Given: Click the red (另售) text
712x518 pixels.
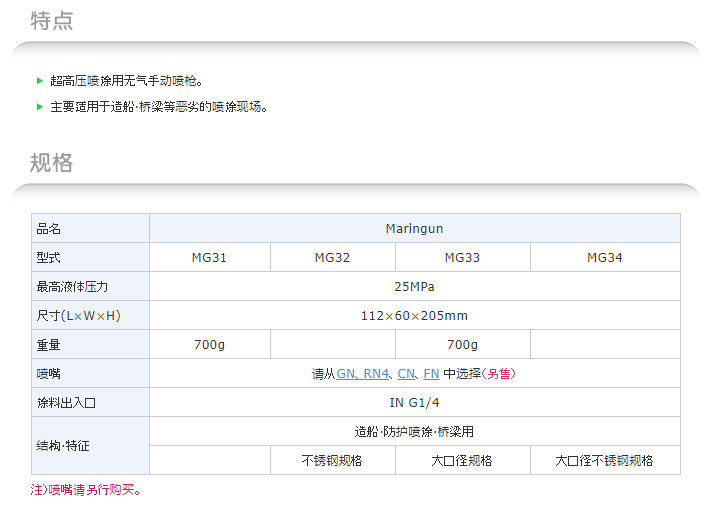Looking at the screenshot, I should coord(499,374).
